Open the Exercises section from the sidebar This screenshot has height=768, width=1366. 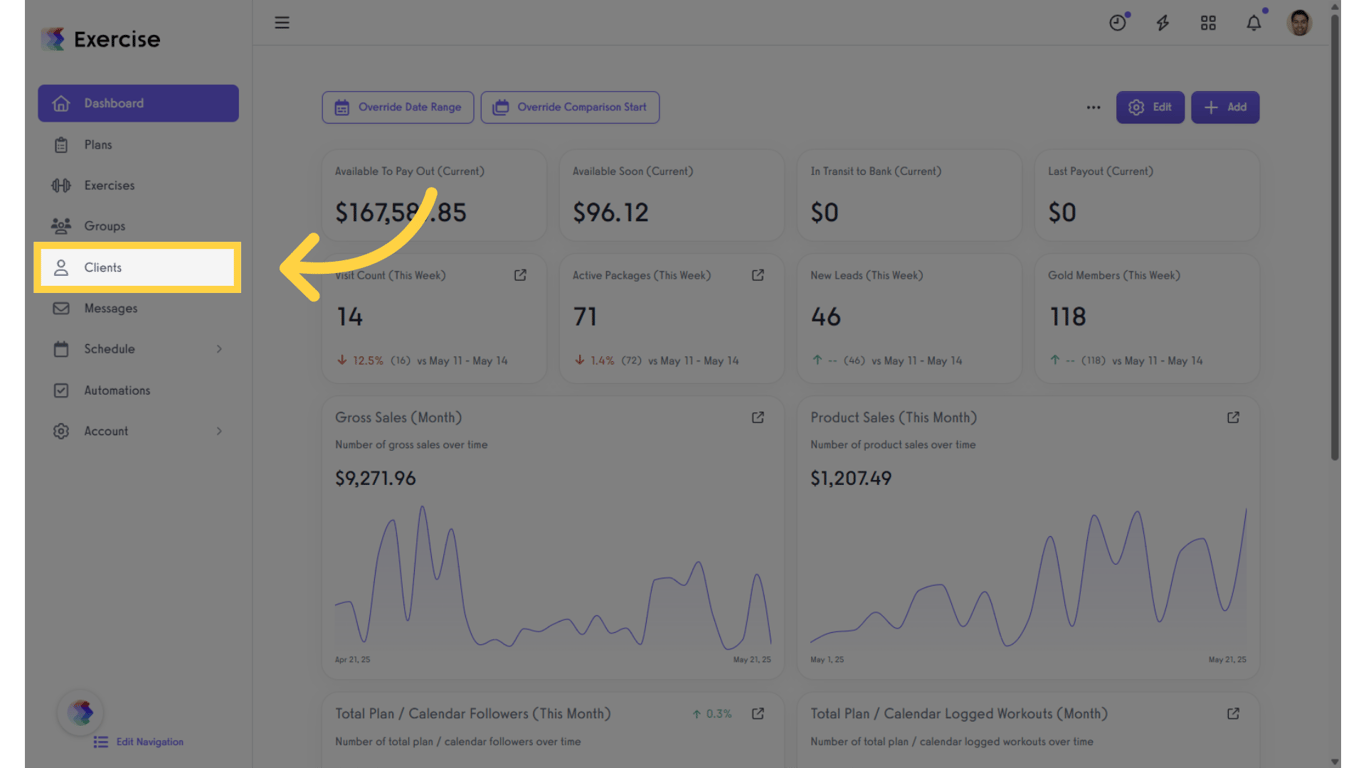pos(108,185)
